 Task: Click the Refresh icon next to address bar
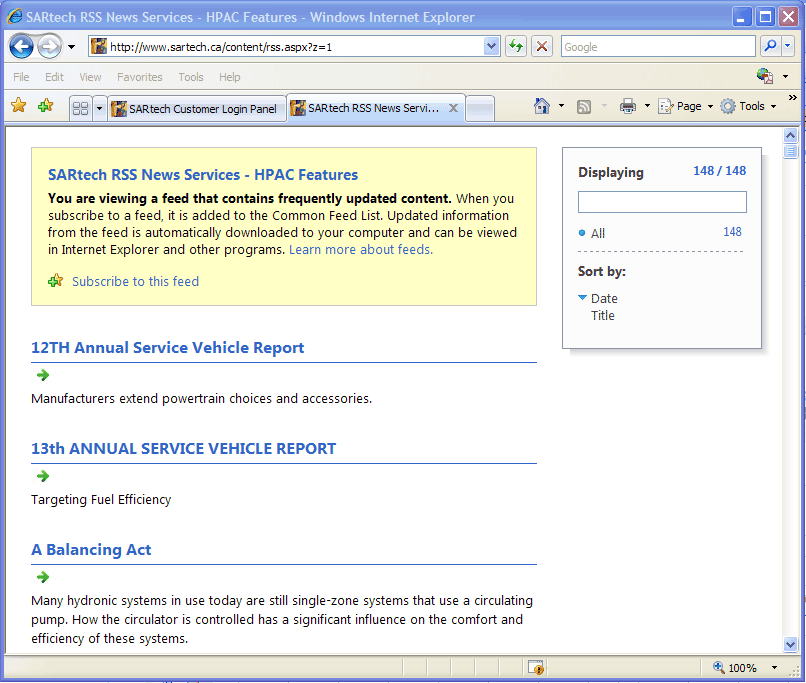pyautogui.click(x=516, y=47)
